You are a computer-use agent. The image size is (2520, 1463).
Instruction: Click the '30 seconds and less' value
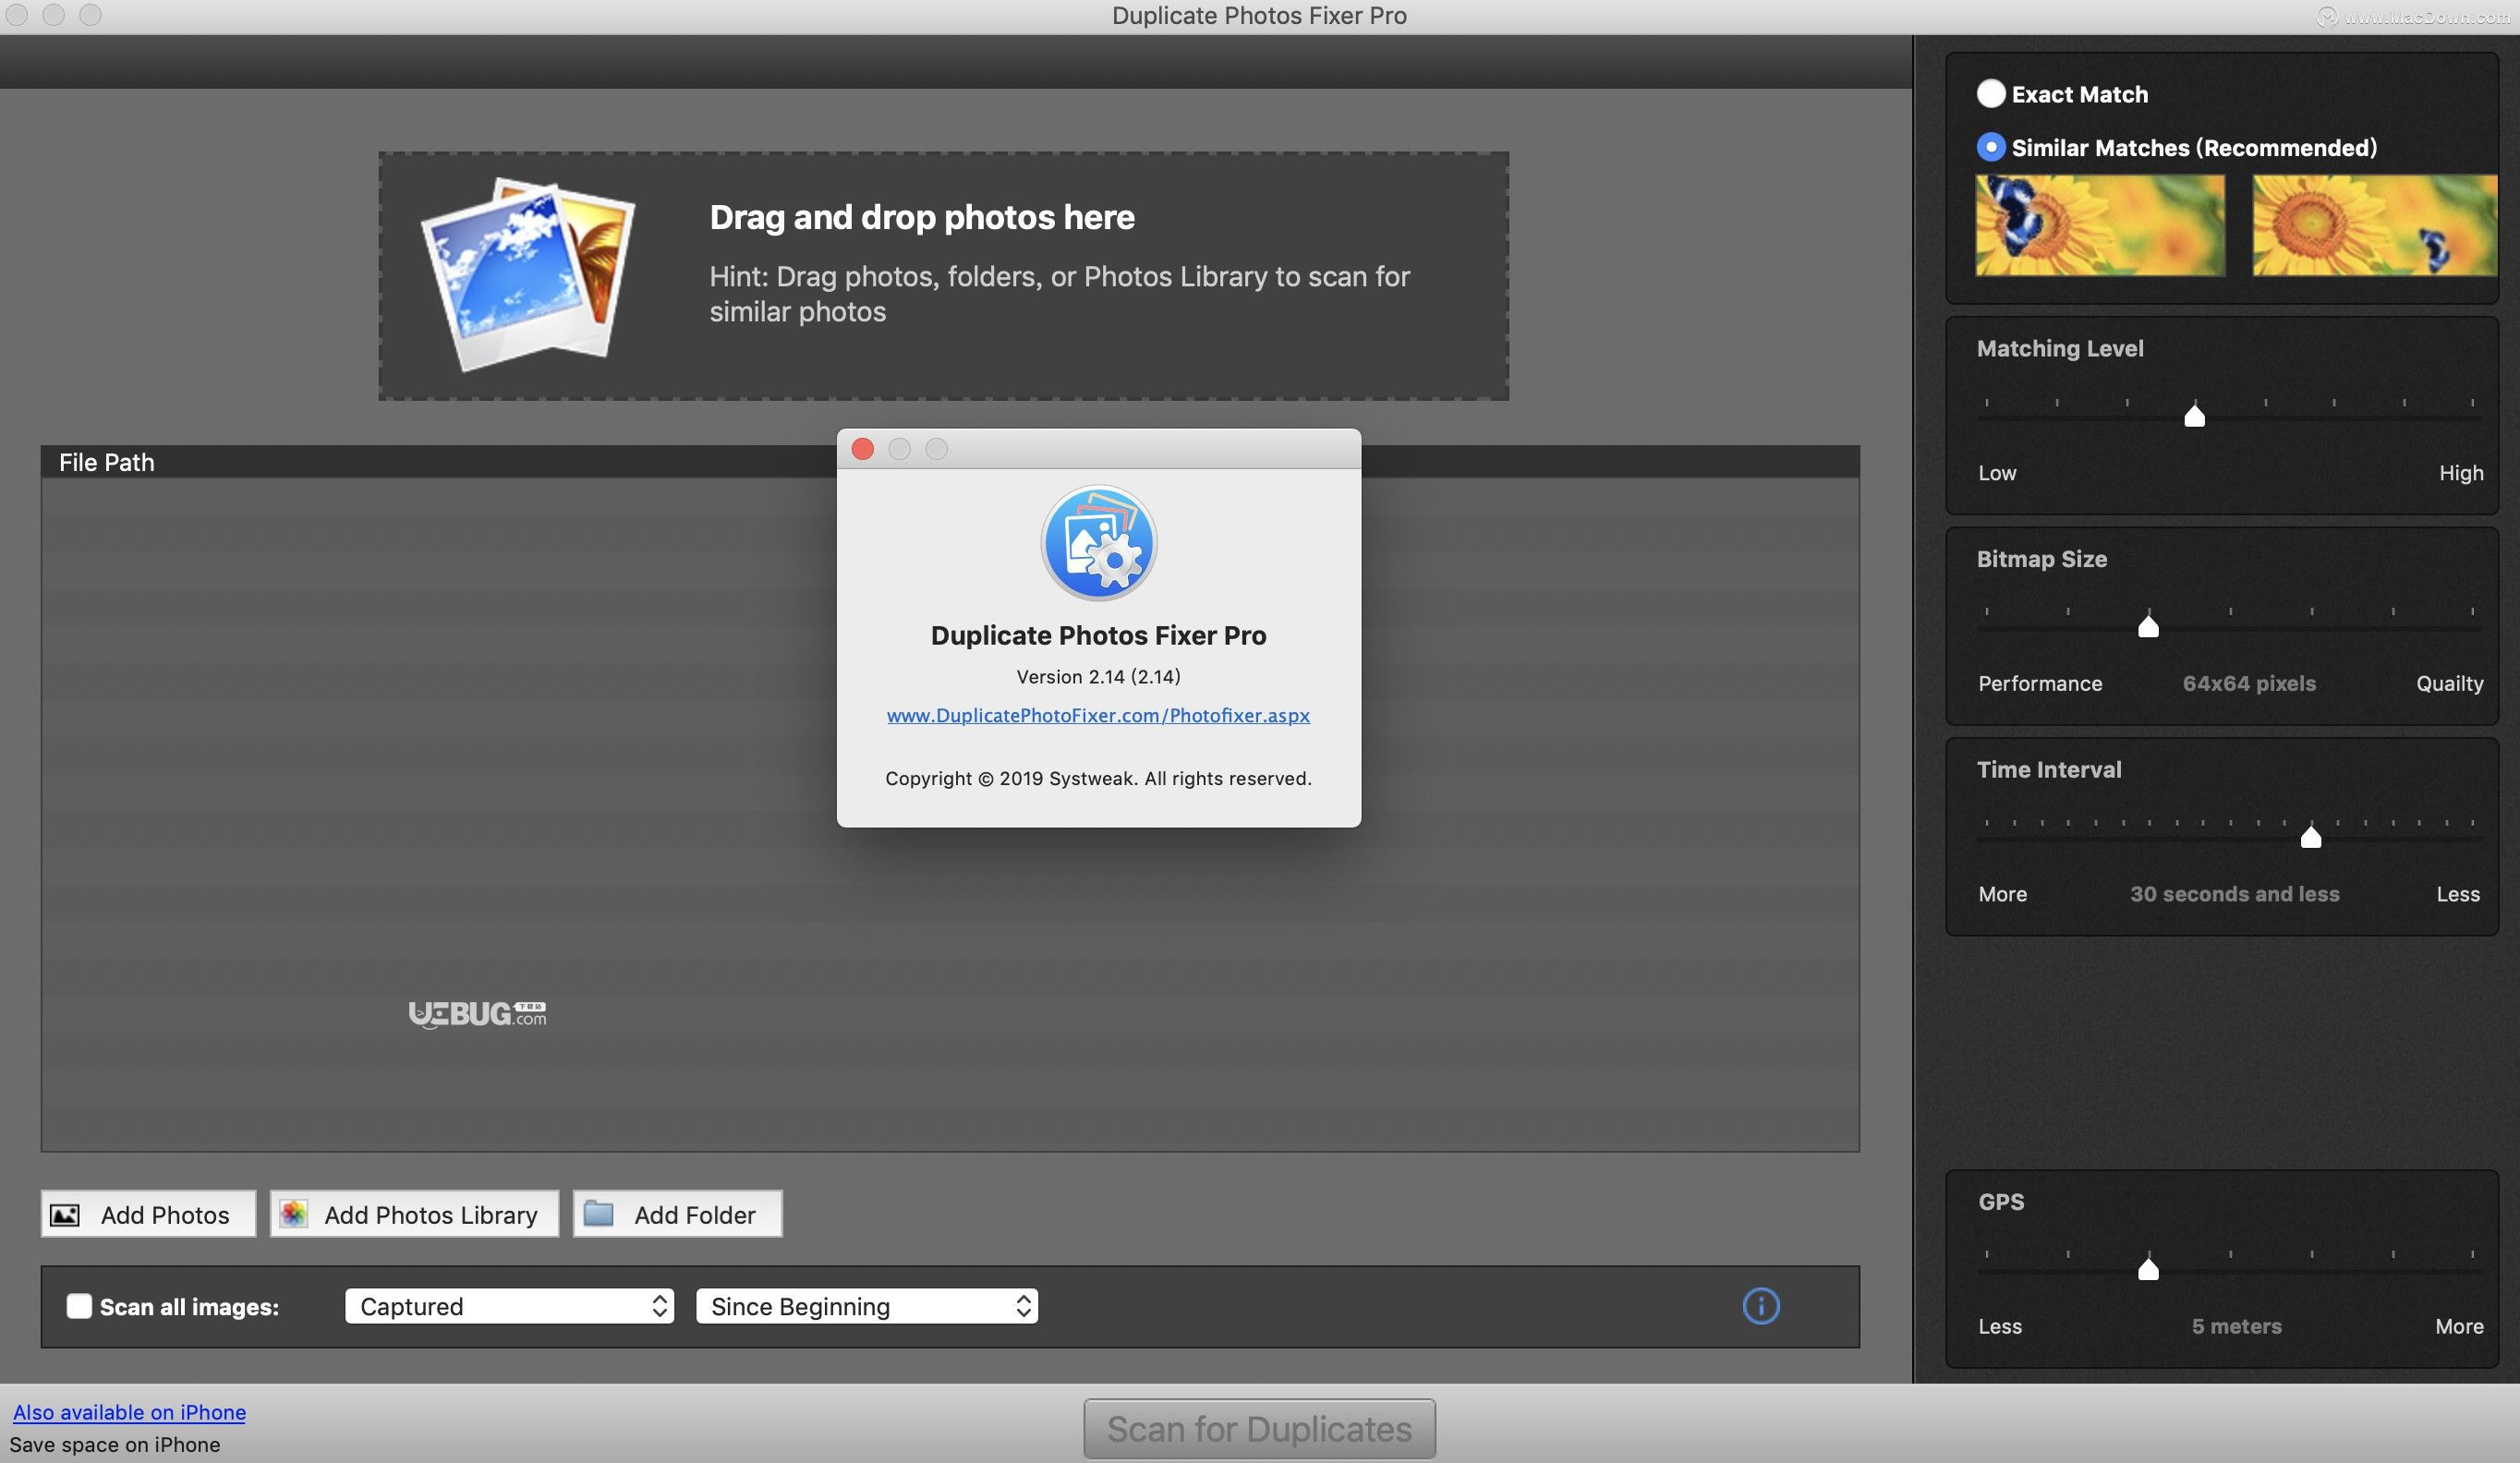click(2234, 894)
